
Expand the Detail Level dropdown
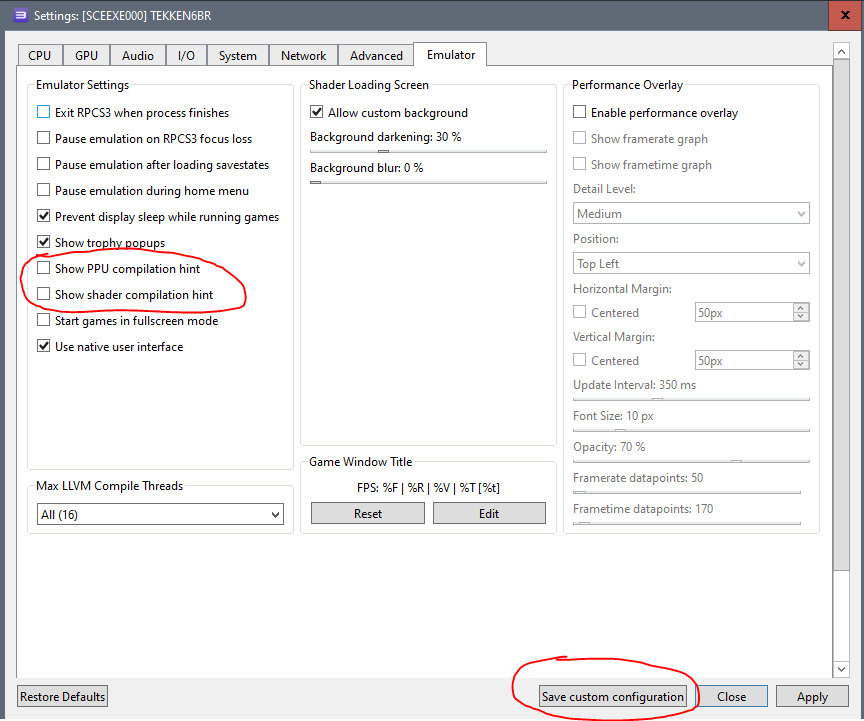coord(692,214)
